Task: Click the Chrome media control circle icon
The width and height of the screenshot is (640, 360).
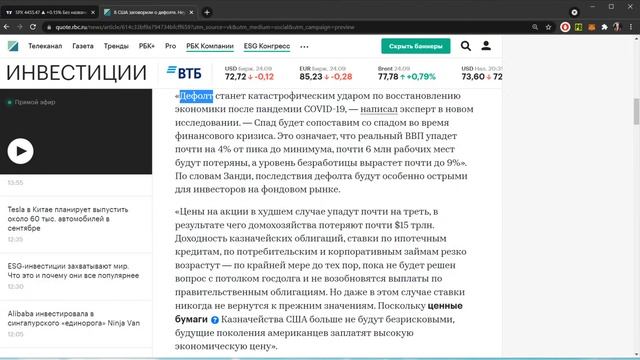Action: pos(574,12)
